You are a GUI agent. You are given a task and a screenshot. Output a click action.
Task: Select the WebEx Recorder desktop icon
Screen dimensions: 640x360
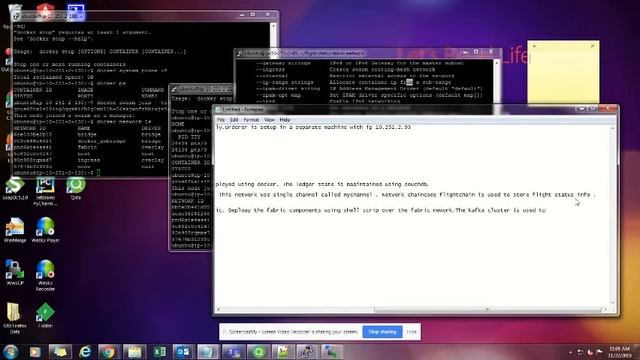(x=45, y=276)
